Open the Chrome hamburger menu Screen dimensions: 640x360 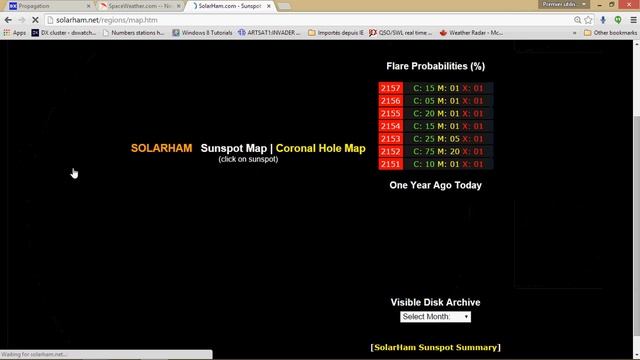(633, 20)
